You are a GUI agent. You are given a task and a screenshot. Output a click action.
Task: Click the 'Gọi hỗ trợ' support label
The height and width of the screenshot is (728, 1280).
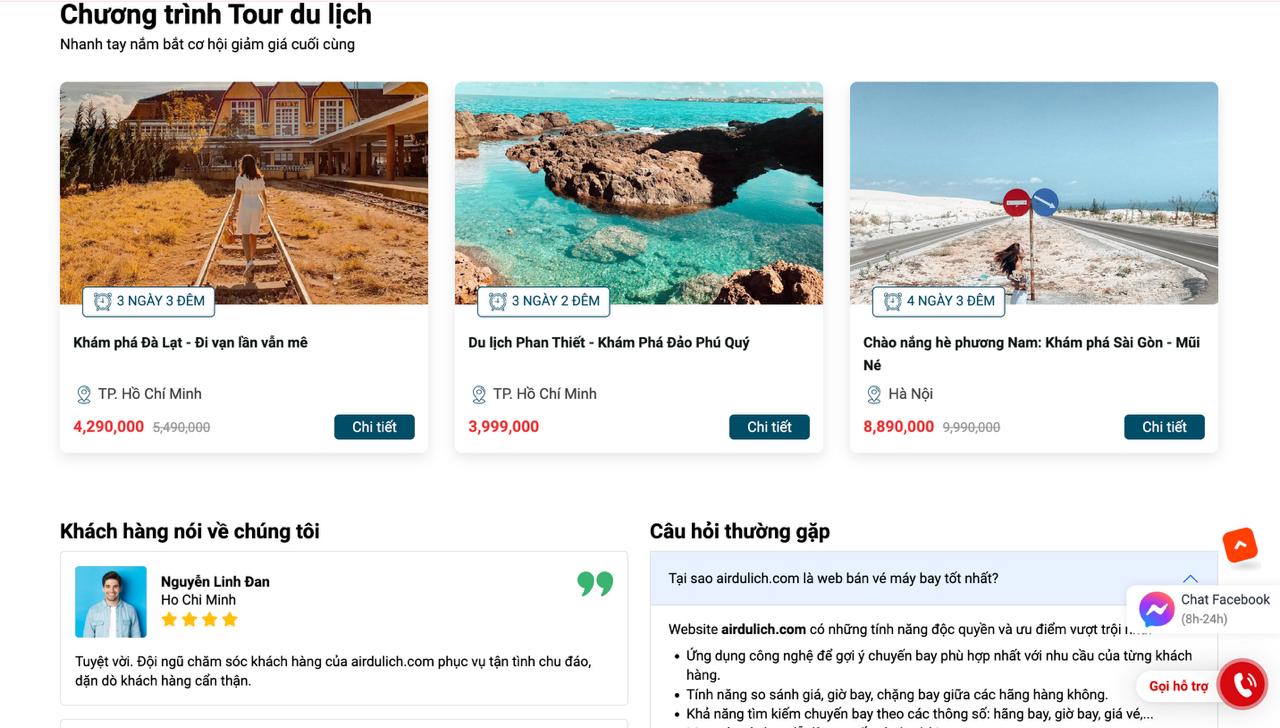pyautogui.click(x=1178, y=686)
